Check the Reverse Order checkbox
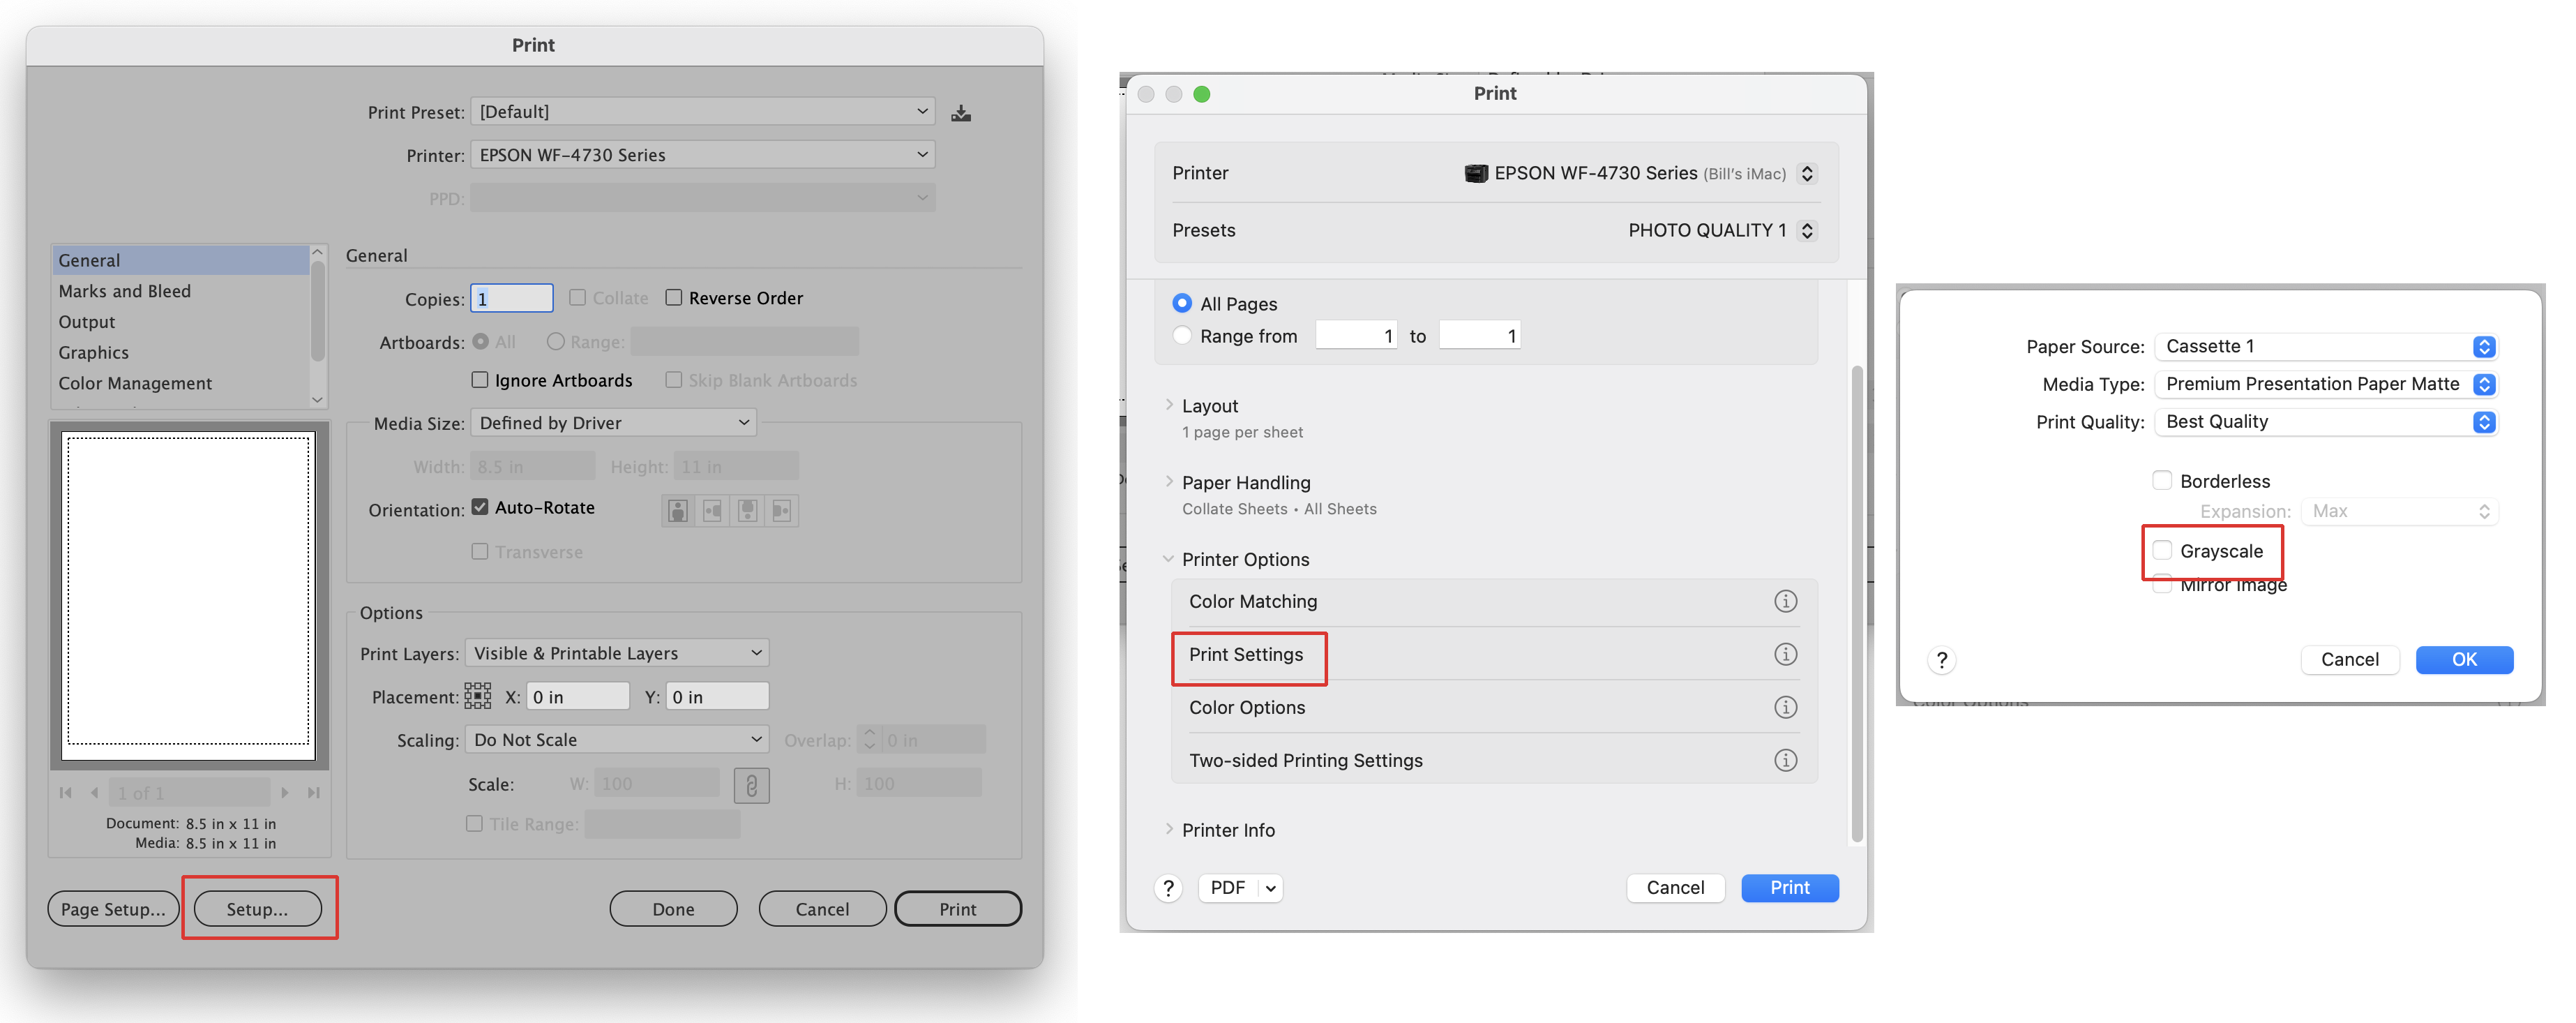This screenshot has height=1023, width=2576. (x=674, y=297)
